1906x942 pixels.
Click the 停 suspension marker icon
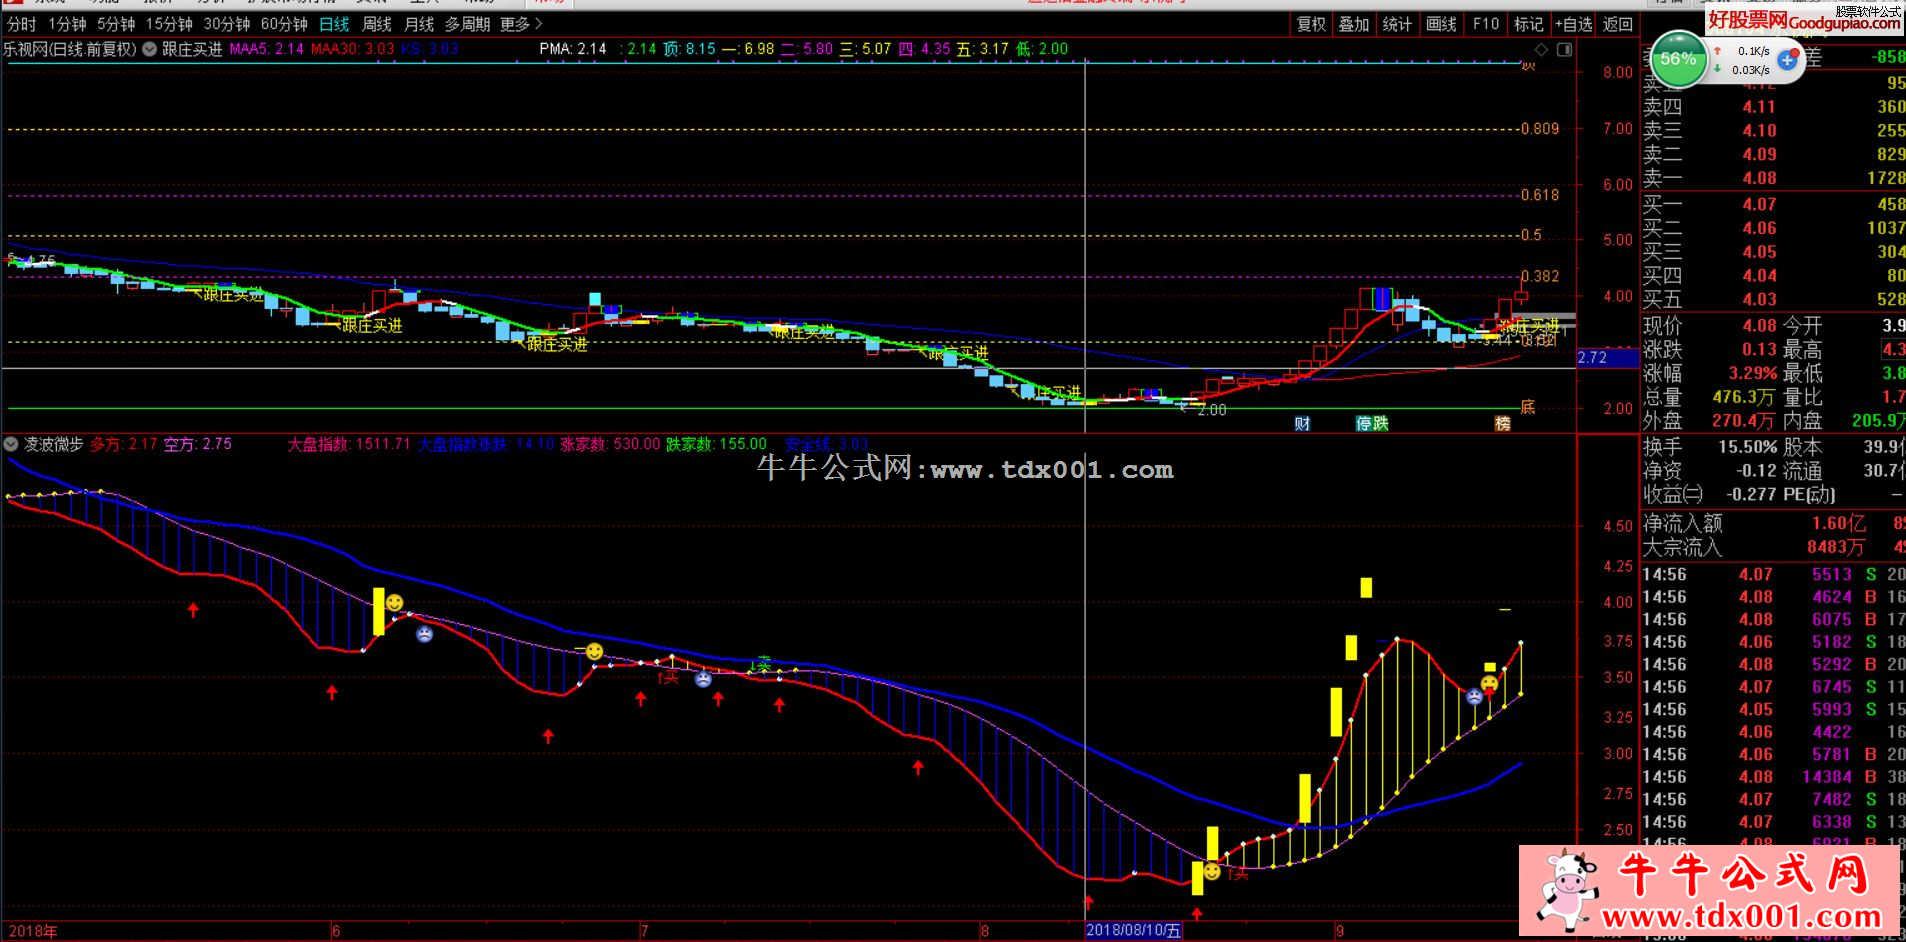(1363, 423)
